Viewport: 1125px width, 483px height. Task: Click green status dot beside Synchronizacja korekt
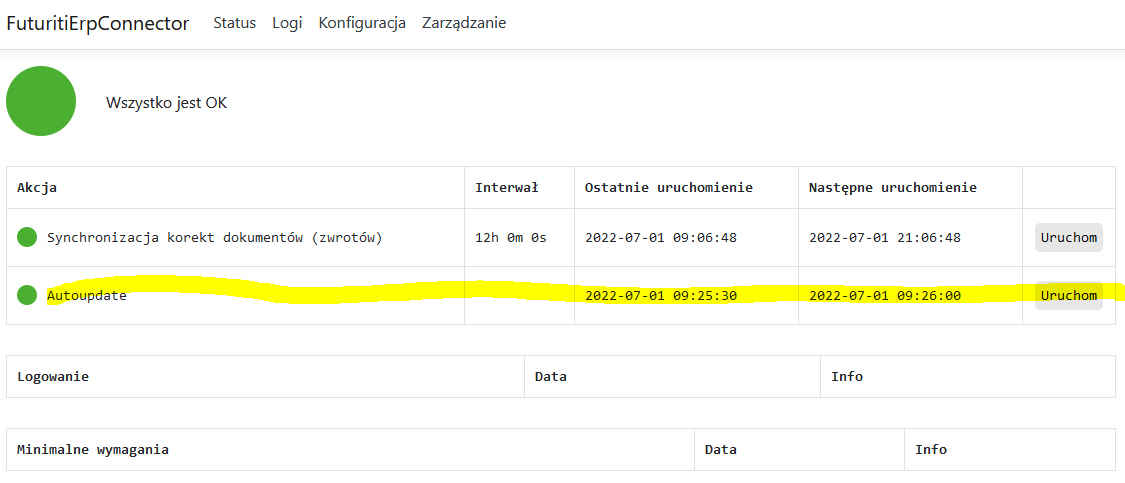click(x=27, y=237)
